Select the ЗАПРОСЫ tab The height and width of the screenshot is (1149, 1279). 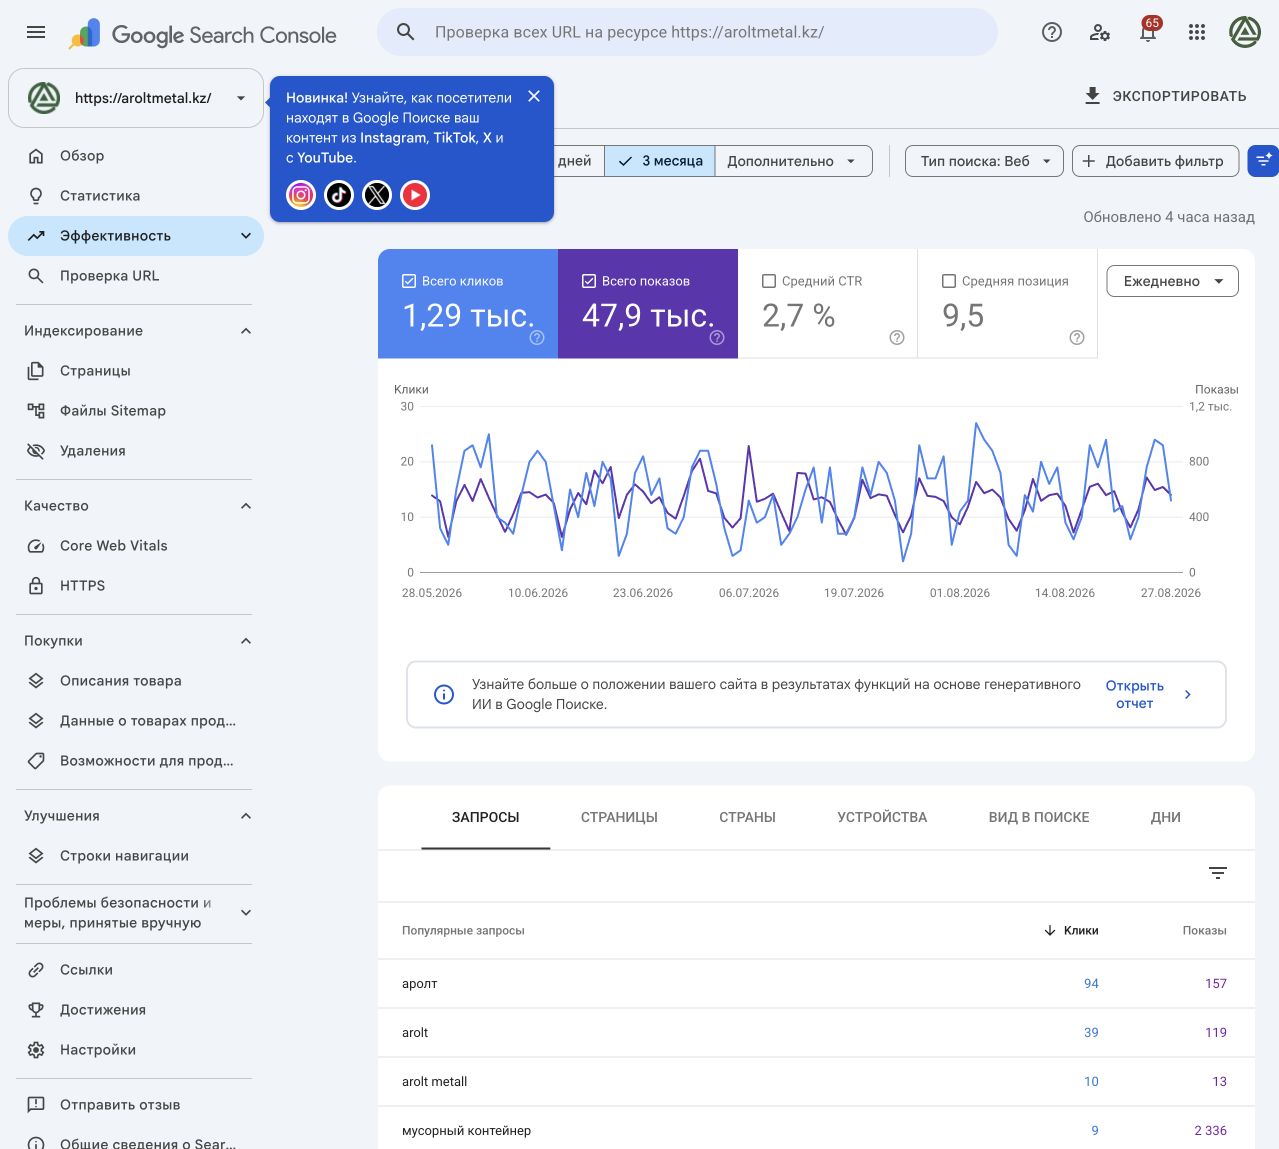486,817
